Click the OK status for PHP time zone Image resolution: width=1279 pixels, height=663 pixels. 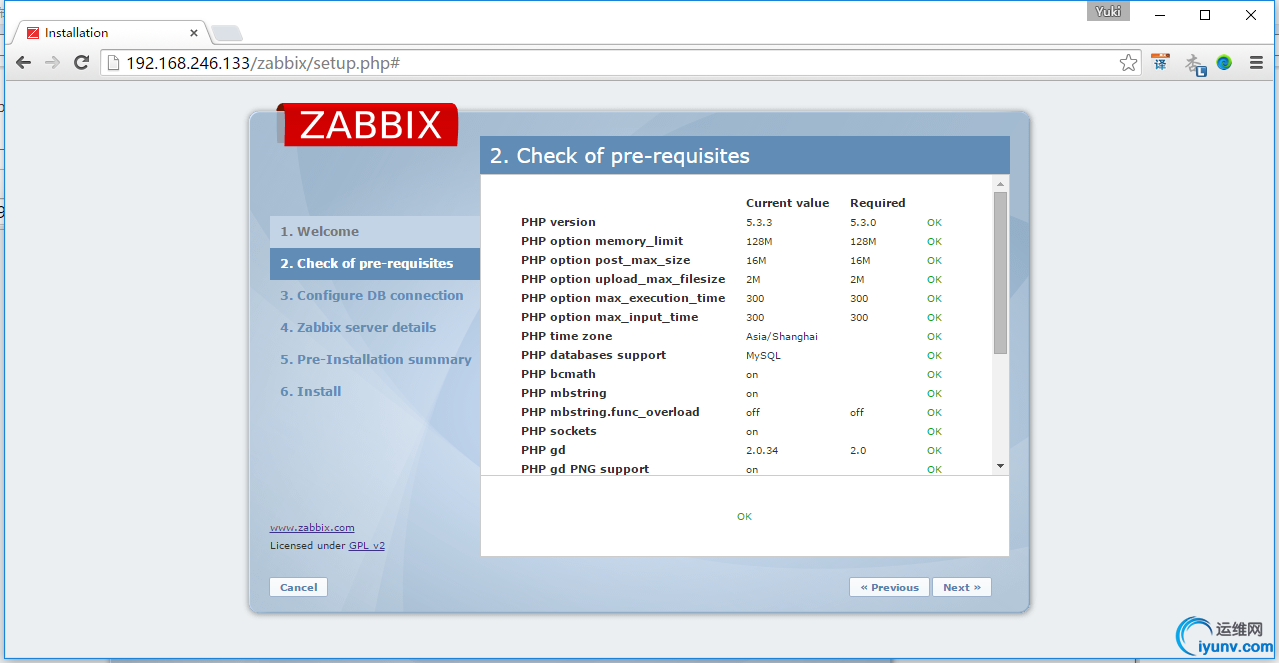point(934,337)
